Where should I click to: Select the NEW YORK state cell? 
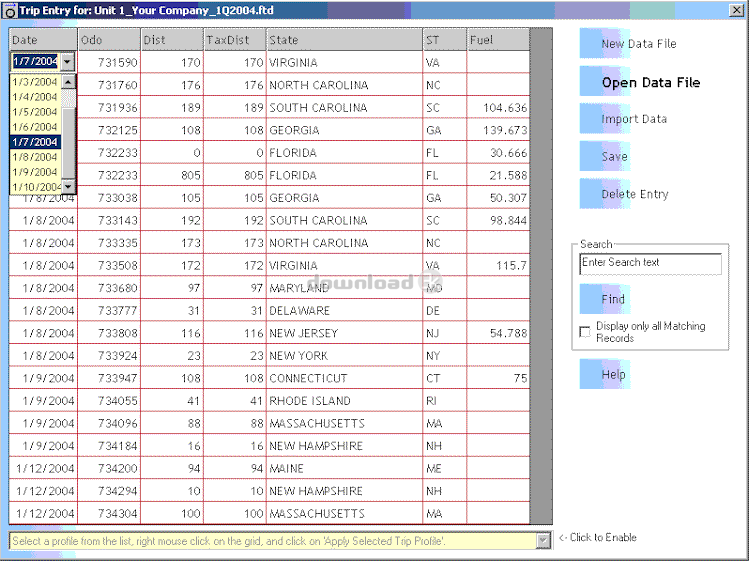344,355
